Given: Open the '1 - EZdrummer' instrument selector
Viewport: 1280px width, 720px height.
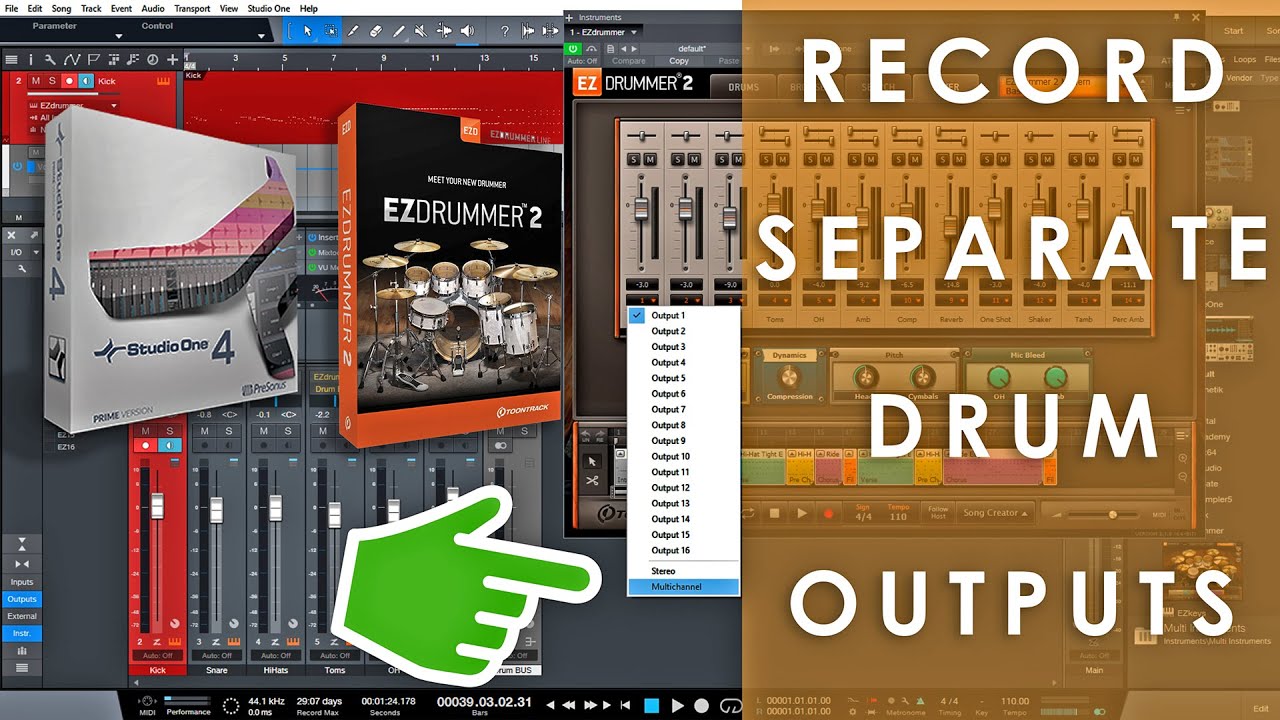Looking at the screenshot, I should click(x=605, y=32).
